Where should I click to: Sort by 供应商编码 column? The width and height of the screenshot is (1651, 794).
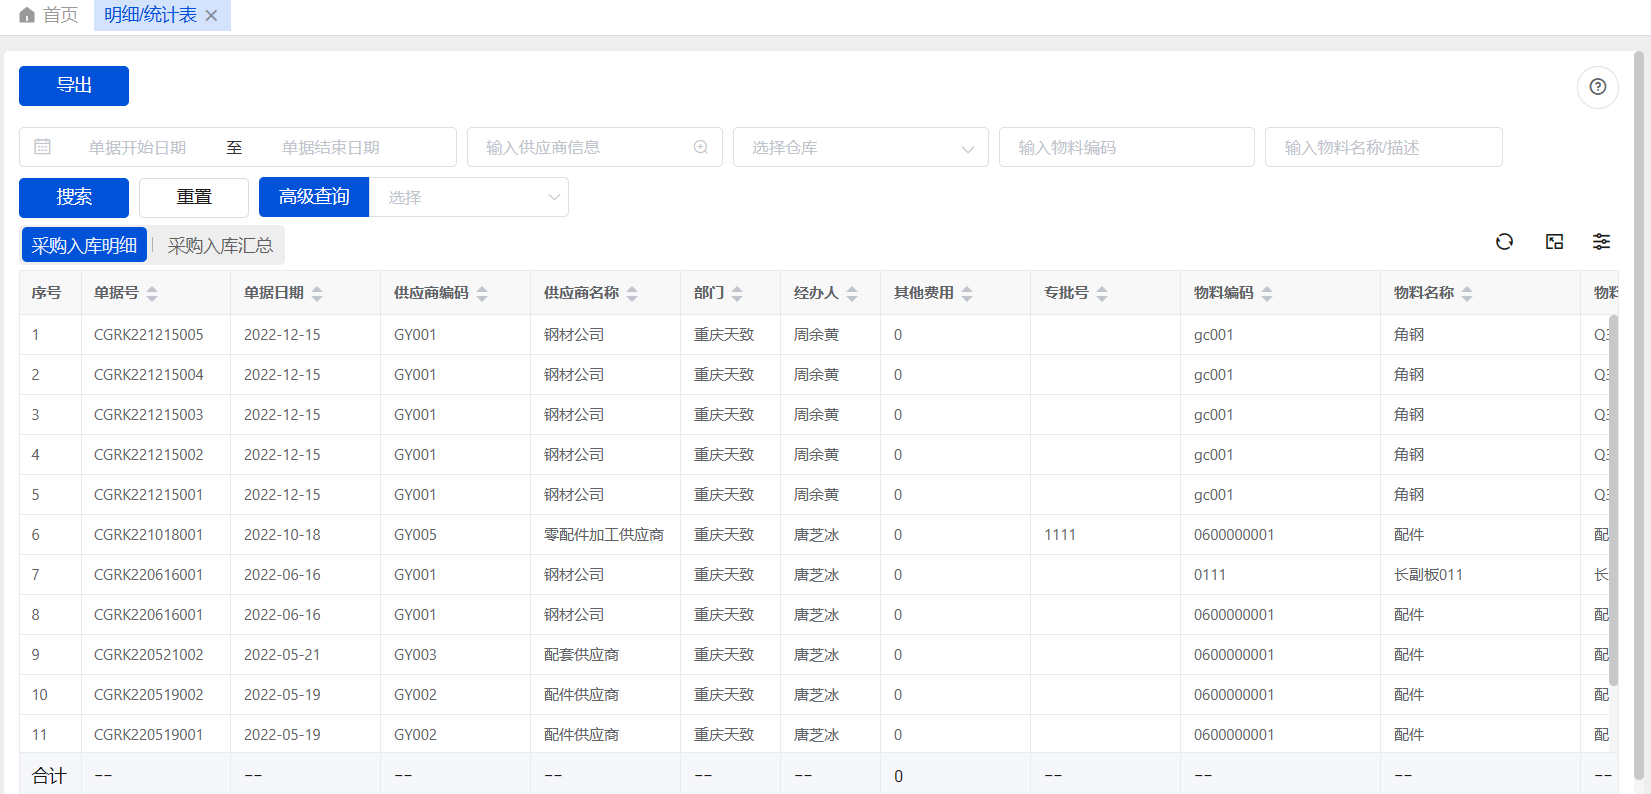click(x=482, y=293)
